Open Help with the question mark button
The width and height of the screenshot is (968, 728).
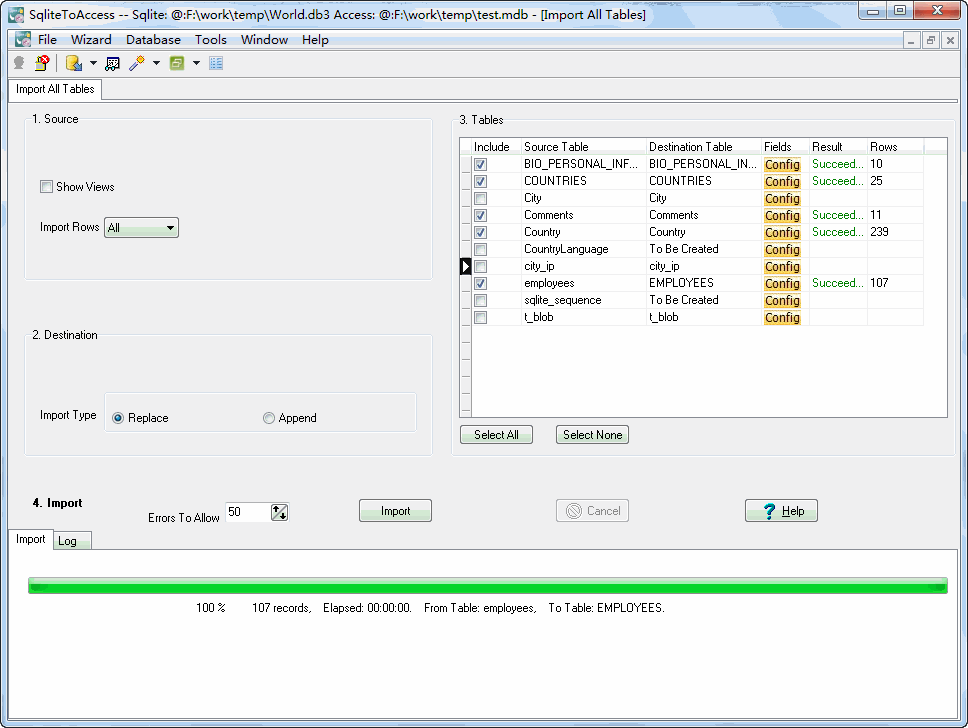tap(782, 511)
